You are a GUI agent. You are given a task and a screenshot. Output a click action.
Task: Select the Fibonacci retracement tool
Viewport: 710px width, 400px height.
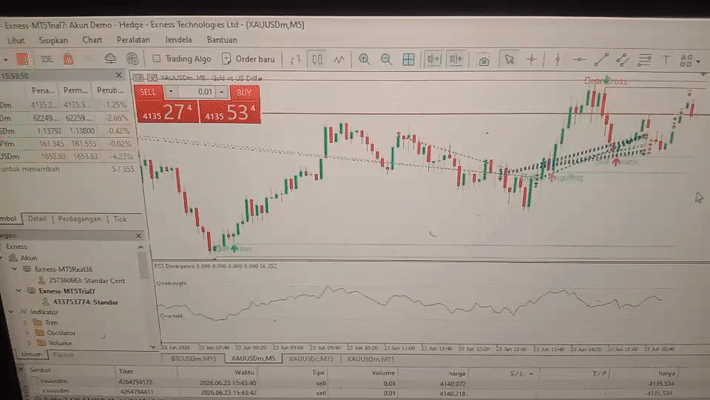(644, 59)
